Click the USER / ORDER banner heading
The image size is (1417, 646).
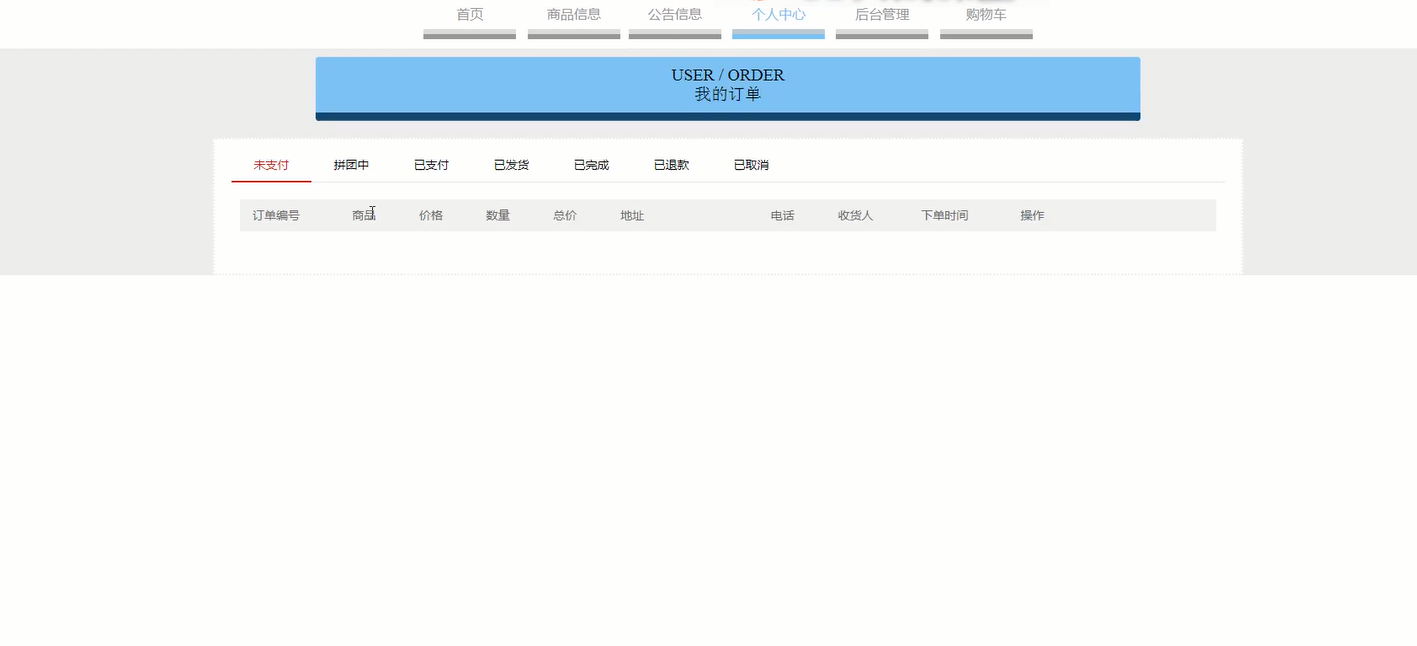click(x=728, y=75)
